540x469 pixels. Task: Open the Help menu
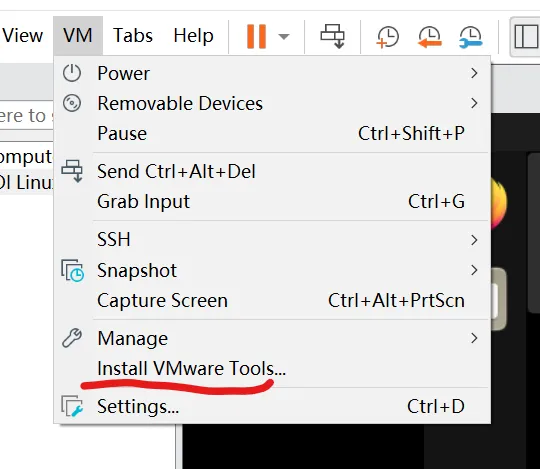point(193,35)
